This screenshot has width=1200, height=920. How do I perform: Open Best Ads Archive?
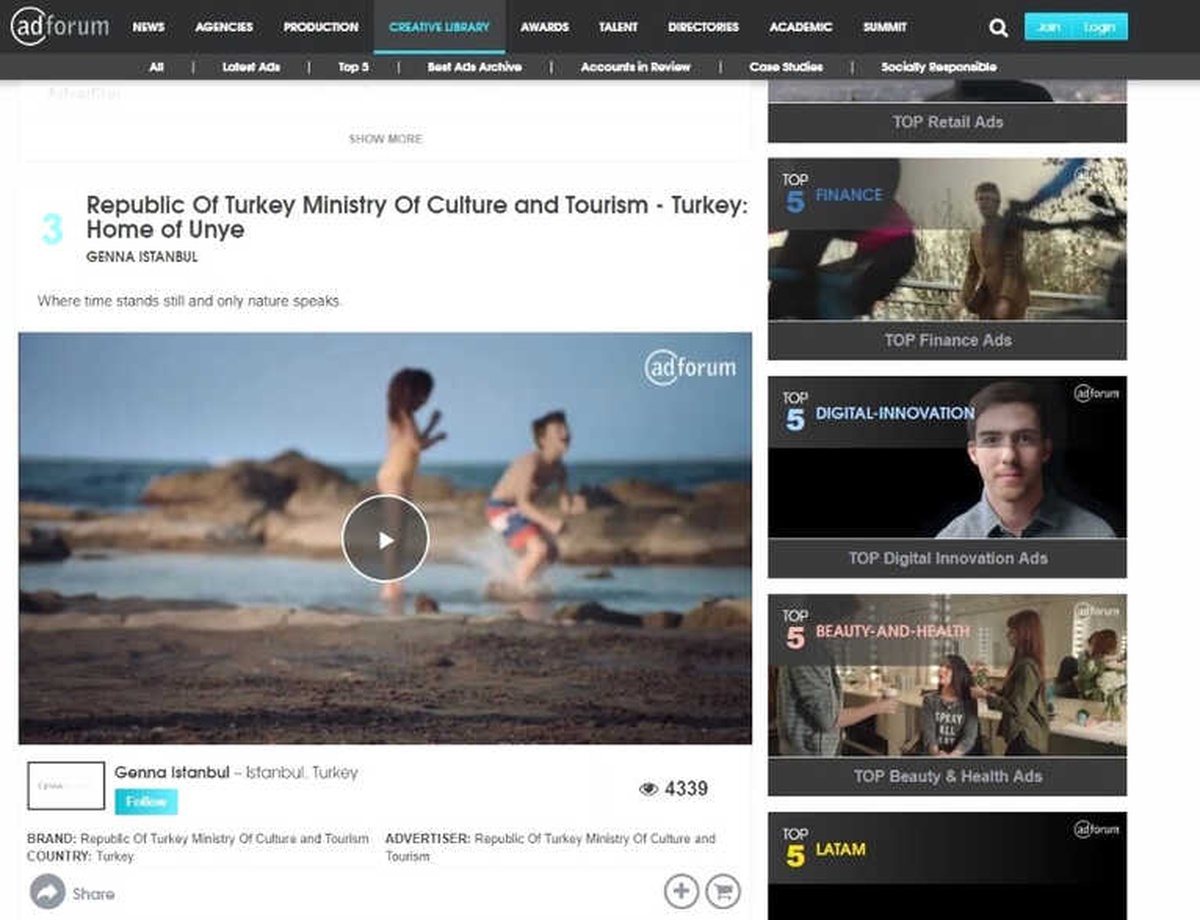pos(474,67)
